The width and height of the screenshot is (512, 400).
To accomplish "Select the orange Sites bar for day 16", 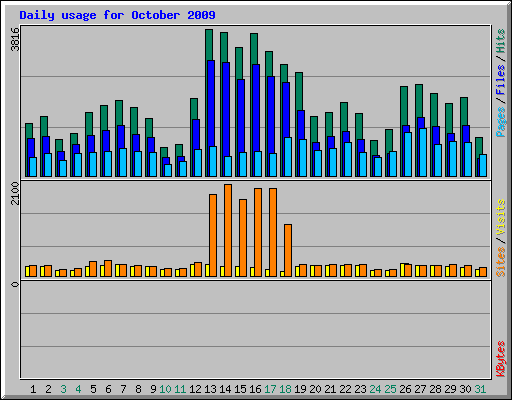I will (258, 232).
